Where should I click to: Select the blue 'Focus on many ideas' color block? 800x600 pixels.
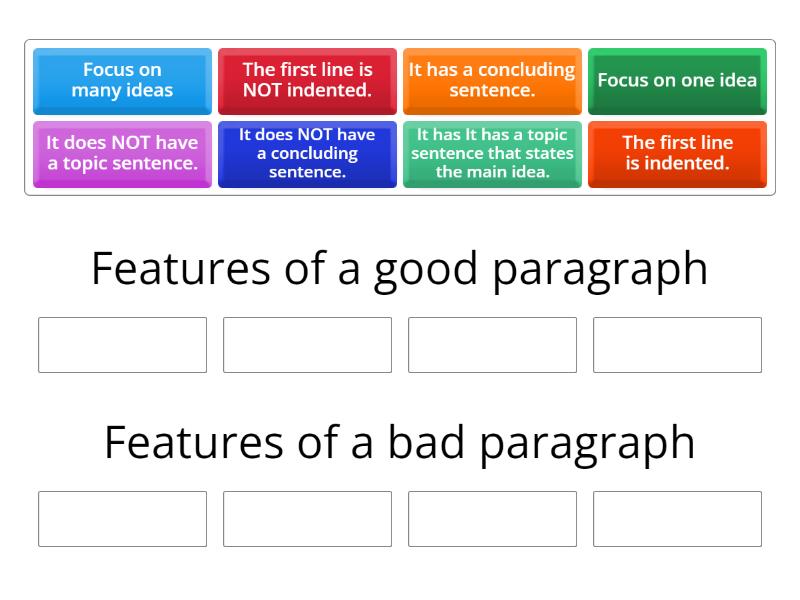(x=122, y=81)
